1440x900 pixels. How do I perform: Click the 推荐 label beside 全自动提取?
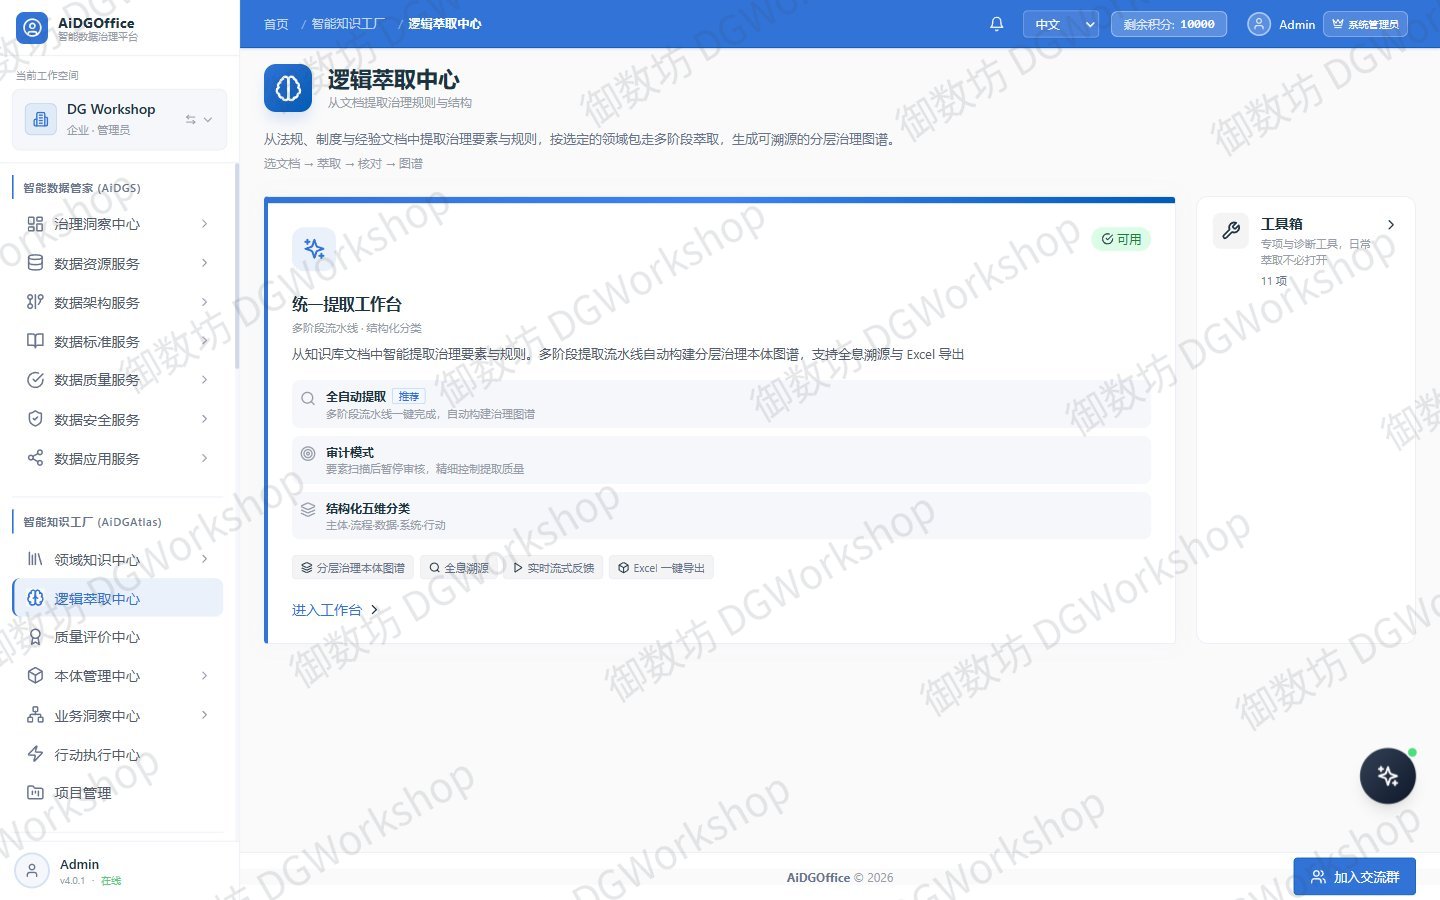point(409,397)
